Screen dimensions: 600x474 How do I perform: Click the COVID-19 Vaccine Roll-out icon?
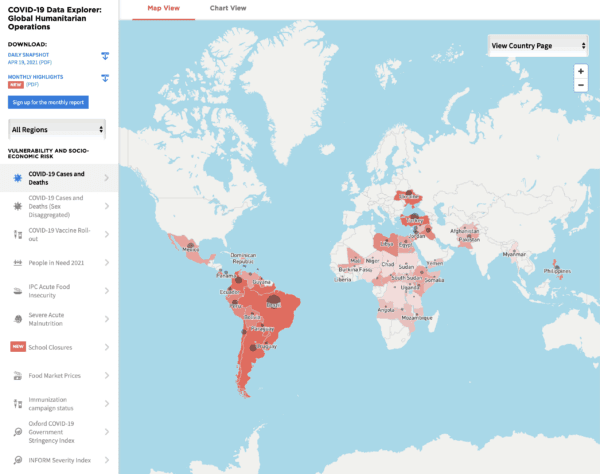17,233
